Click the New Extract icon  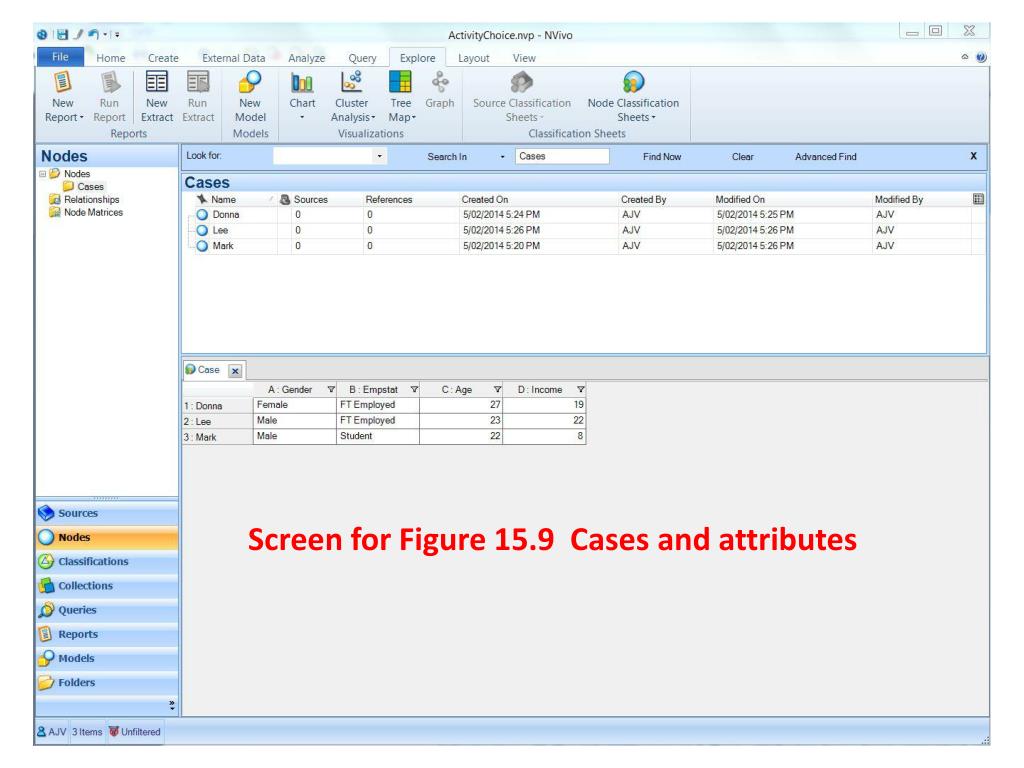pos(157,83)
